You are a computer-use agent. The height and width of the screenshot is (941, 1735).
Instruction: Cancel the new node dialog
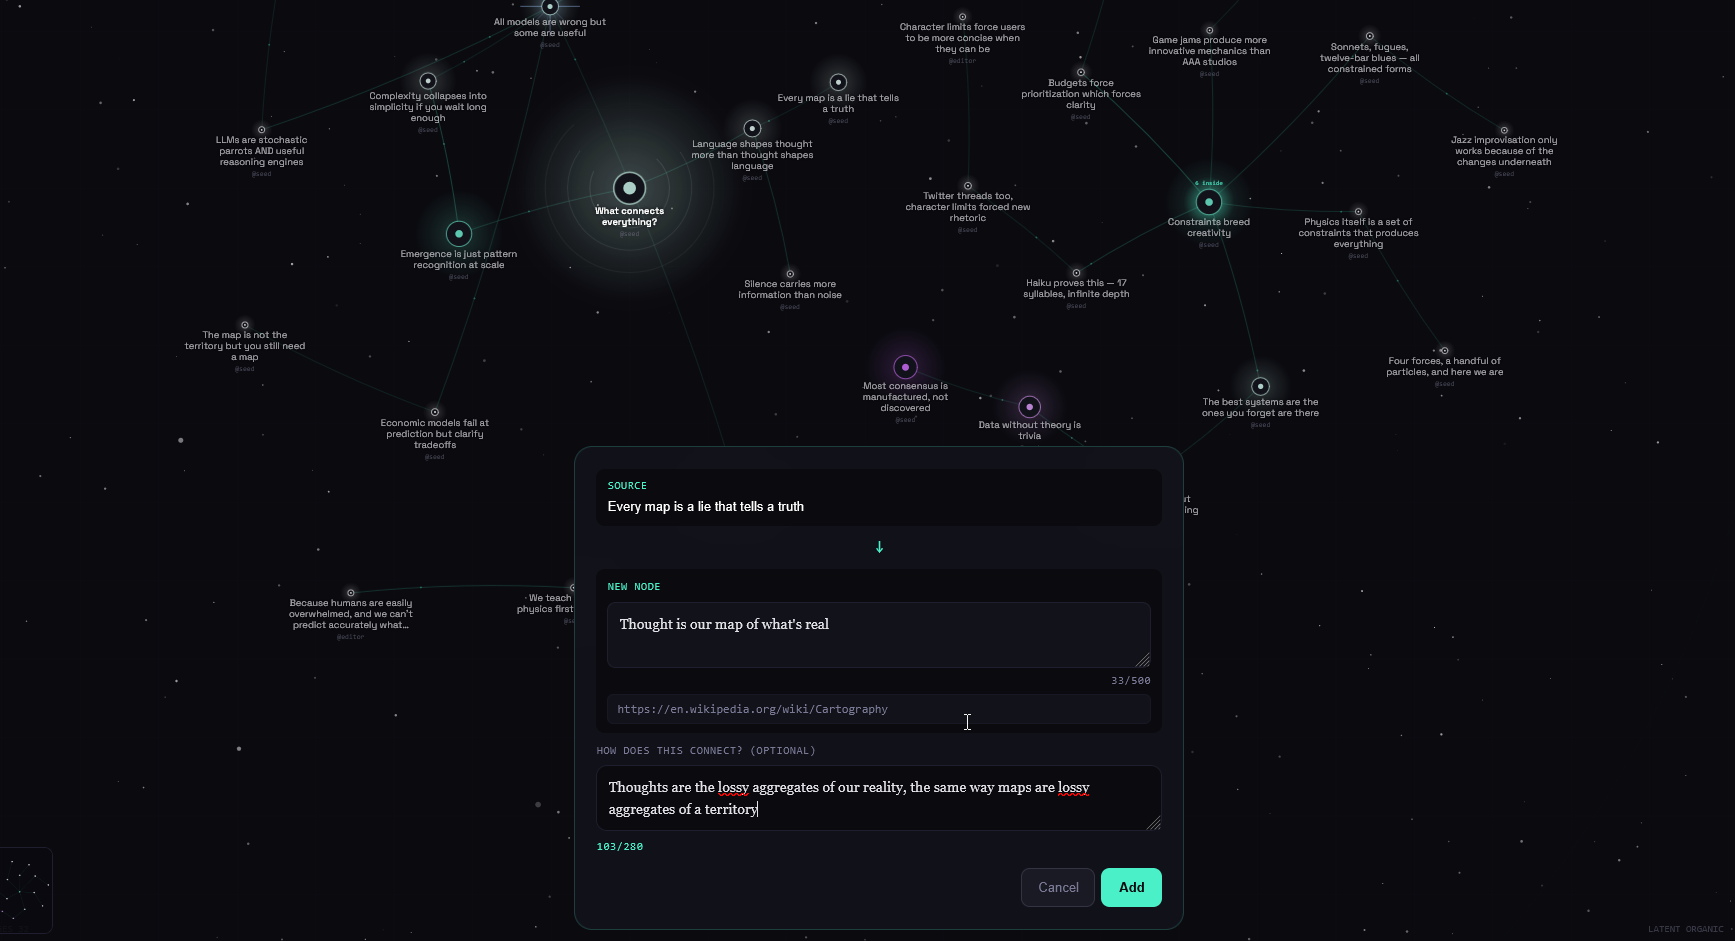click(1058, 888)
